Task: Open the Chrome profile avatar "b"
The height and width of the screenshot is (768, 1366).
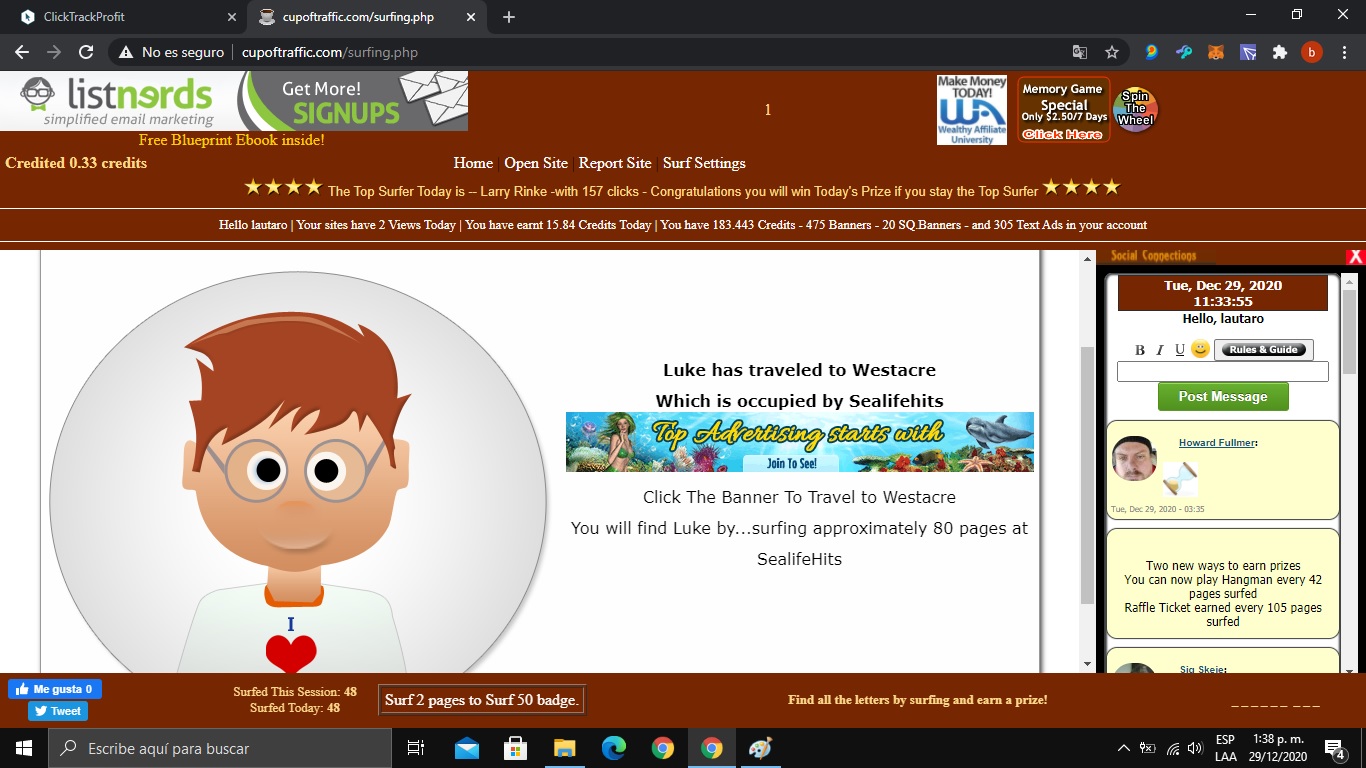Action: click(1311, 52)
